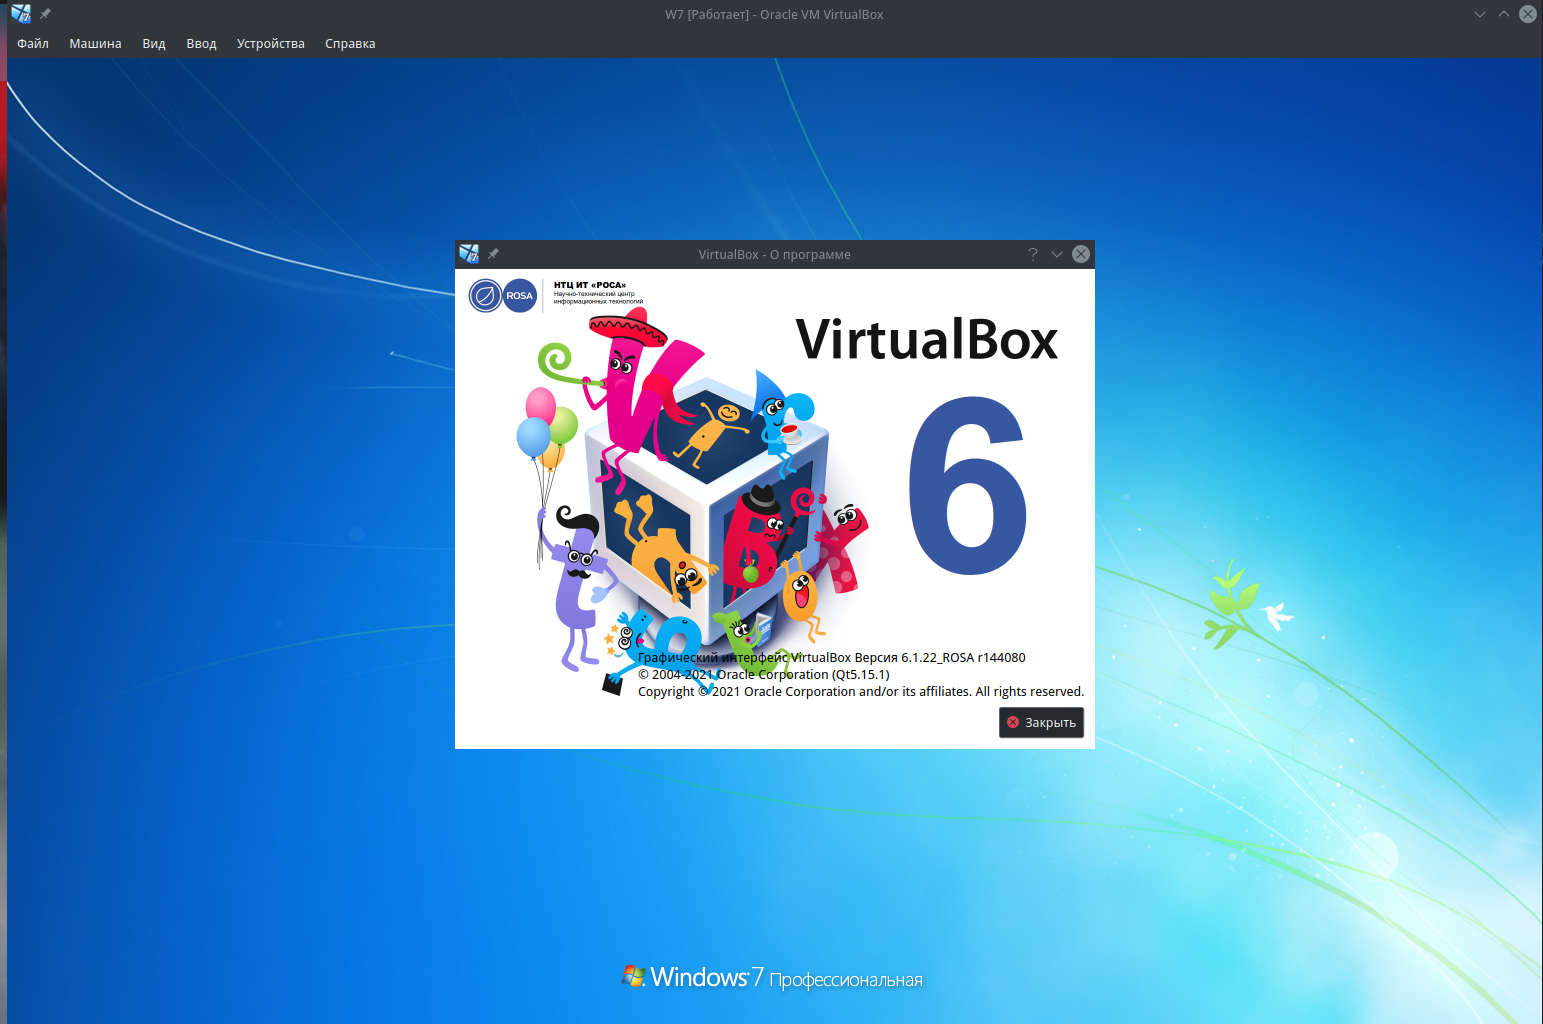
Task: Toggle the pin icon in main window title bar
Action: (x=45, y=14)
